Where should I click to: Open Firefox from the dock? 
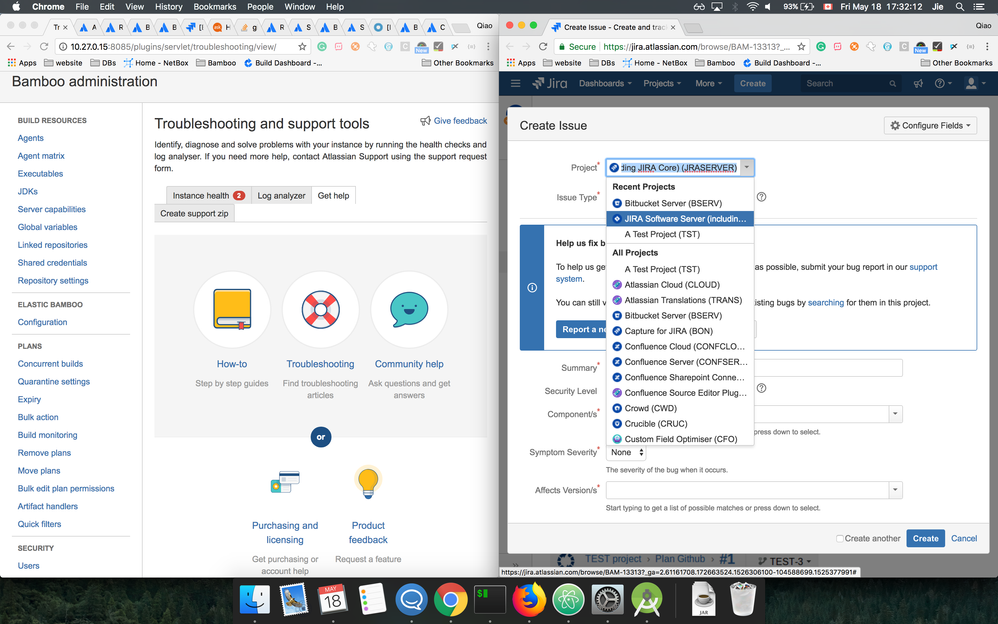click(x=529, y=600)
